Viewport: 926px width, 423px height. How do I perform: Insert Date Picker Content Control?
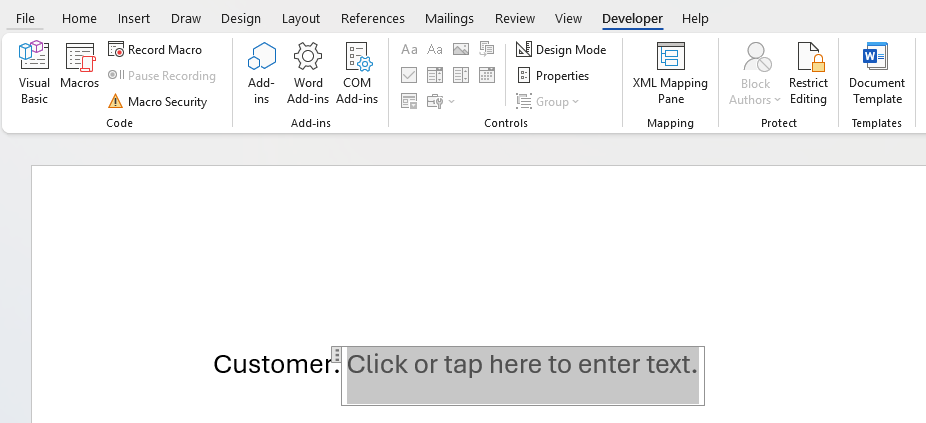click(487, 75)
